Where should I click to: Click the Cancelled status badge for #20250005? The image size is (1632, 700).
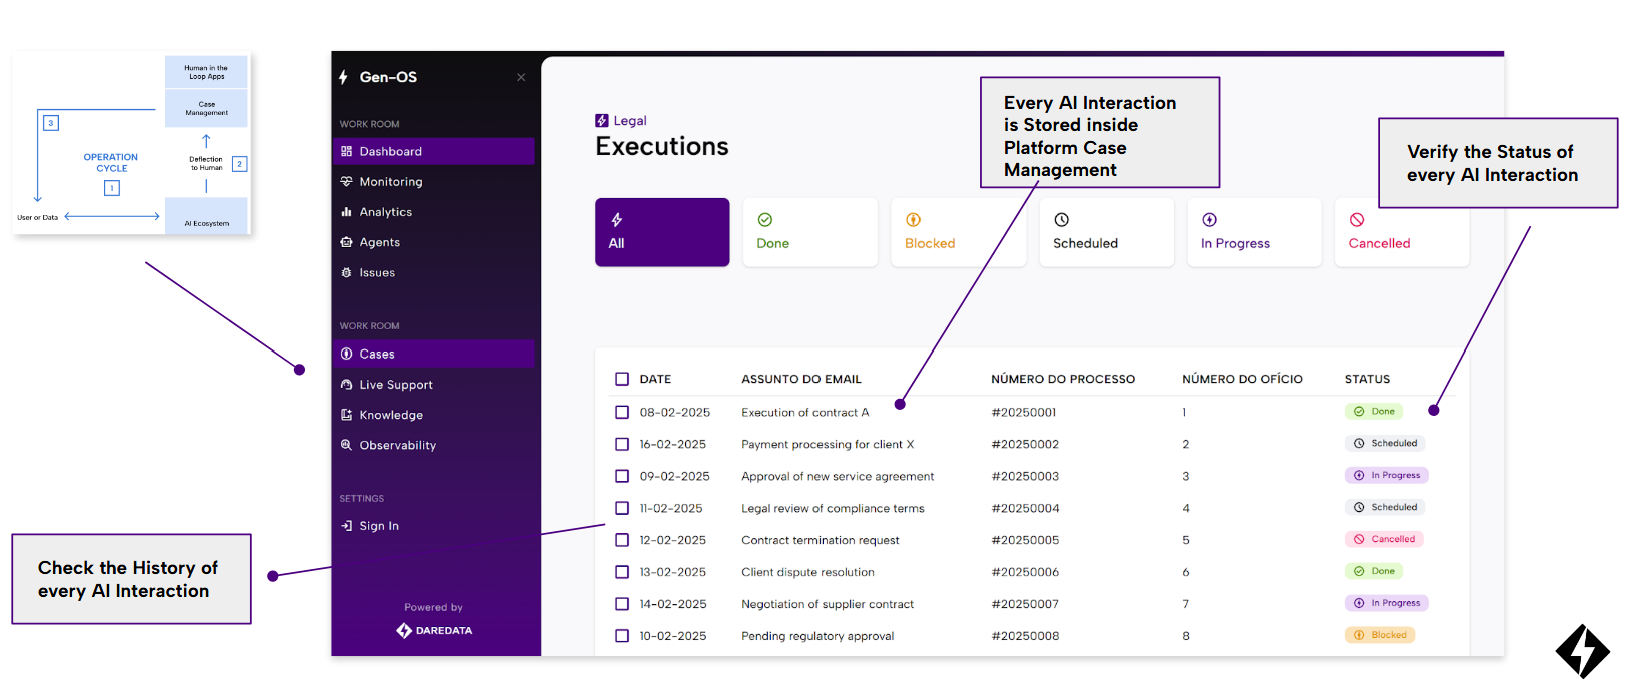pos(1384,539)
